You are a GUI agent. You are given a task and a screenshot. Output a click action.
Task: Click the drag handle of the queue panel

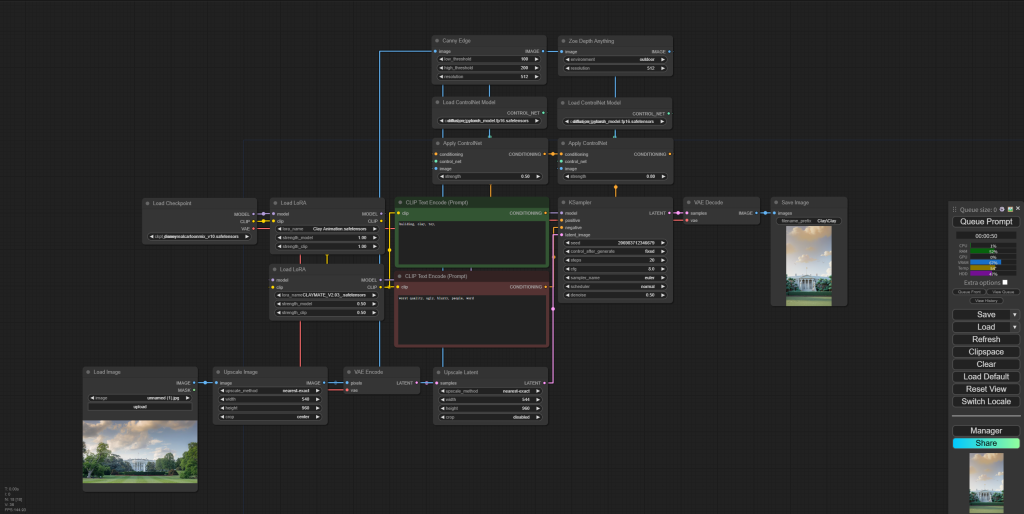click(954, 210)
